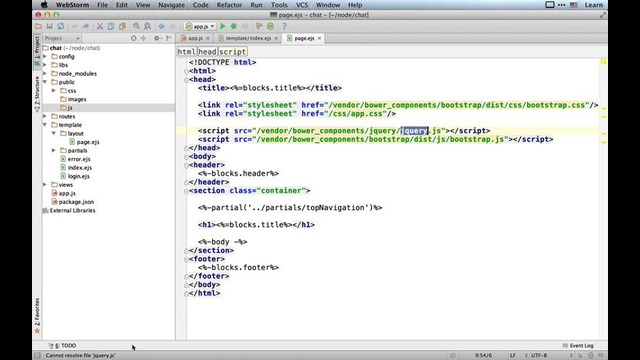Open the Settings hexagon icon in toolbar
Screen dimensions: 640x360
[270, 26]
